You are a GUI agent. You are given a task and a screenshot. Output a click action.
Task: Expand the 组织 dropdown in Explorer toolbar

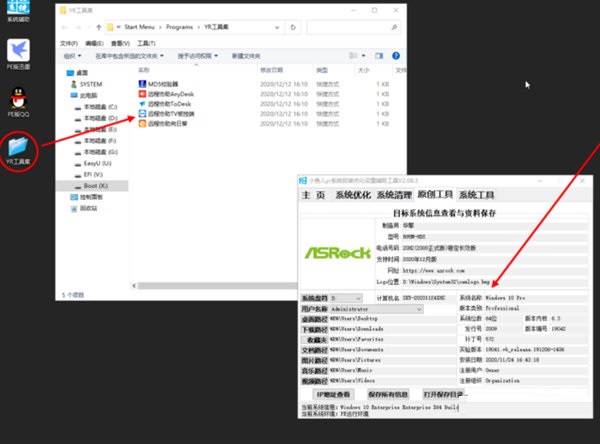70,57
